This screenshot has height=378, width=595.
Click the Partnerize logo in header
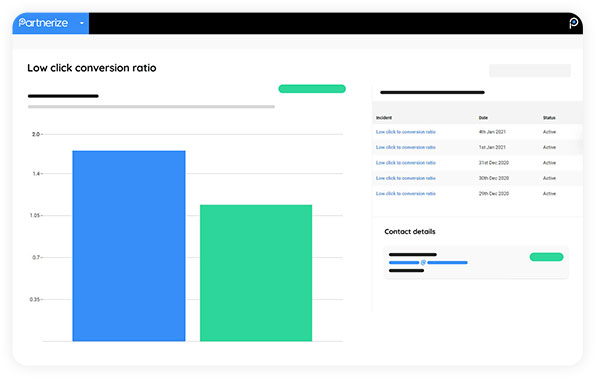coord(43,23)
